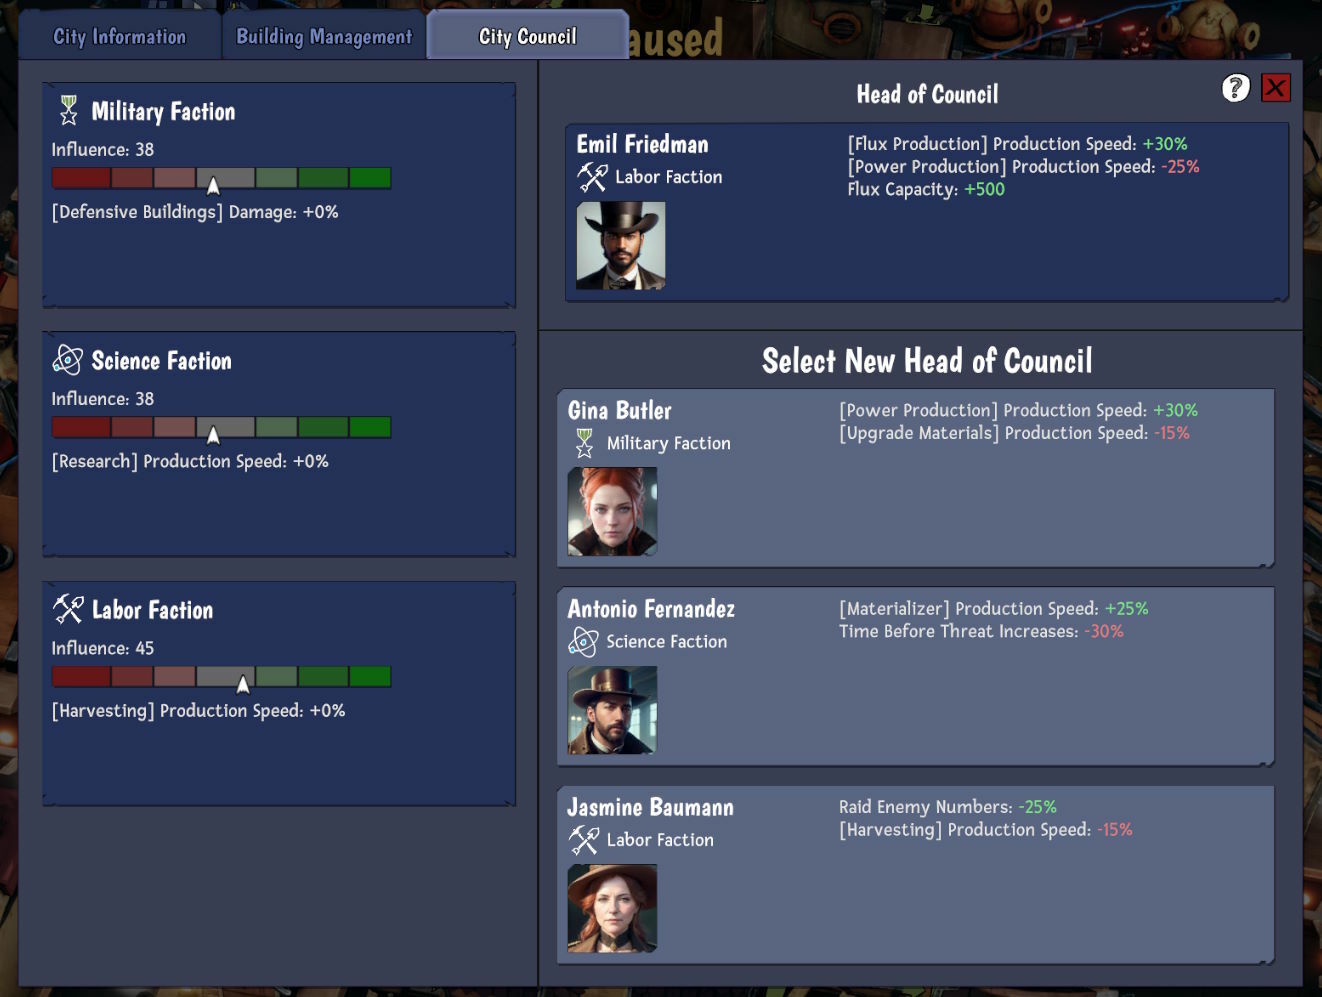Screen dimensions: 1322x997
Task: Click Gina Butler's portrait thumbnail
Action: coord(612,512)
